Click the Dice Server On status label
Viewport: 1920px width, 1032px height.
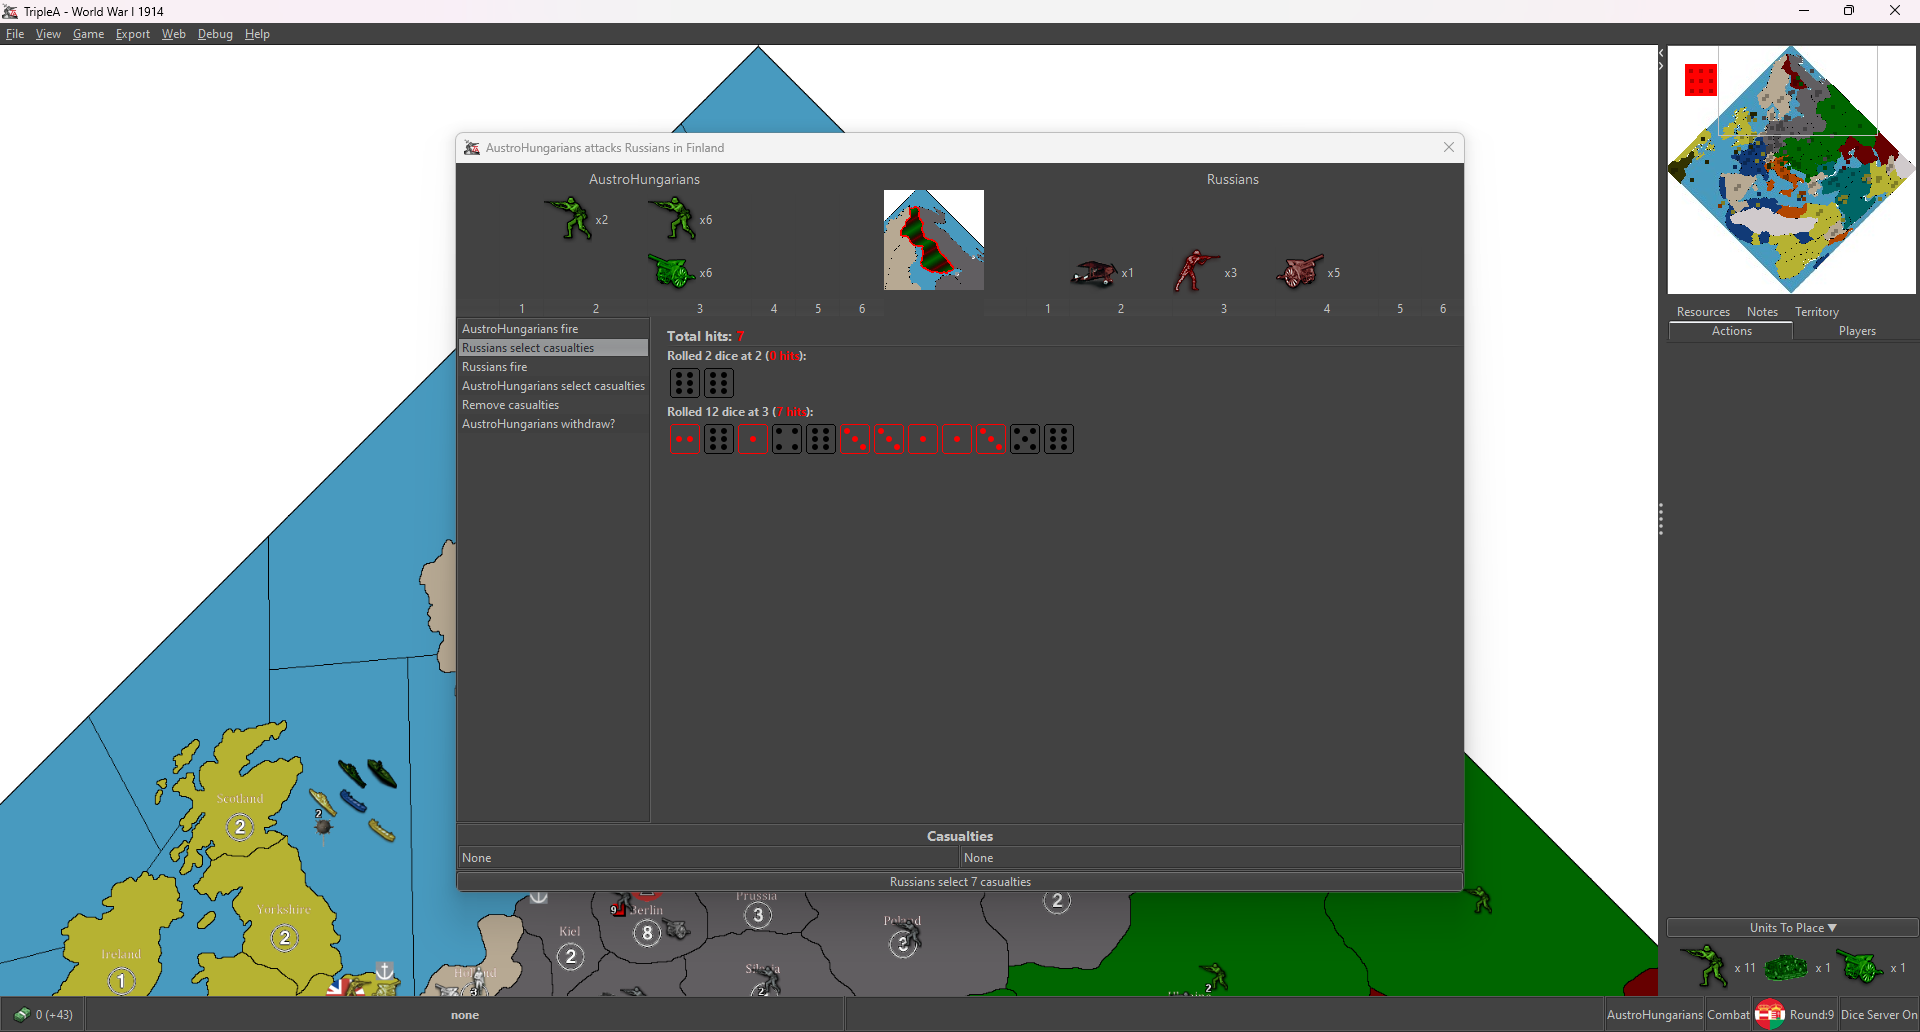pyautogui.click(x=1879, y=1015)
